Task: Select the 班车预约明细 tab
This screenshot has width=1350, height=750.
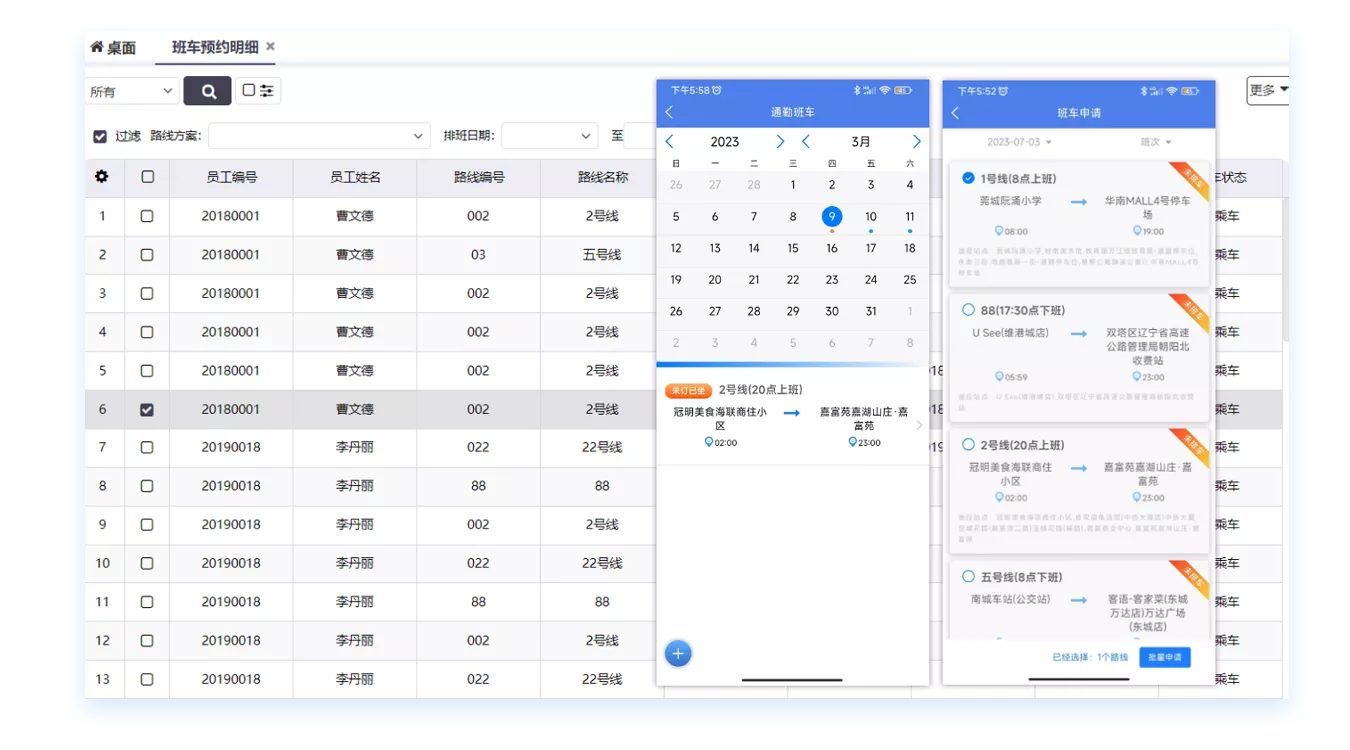Action: (x=215, y=47)
